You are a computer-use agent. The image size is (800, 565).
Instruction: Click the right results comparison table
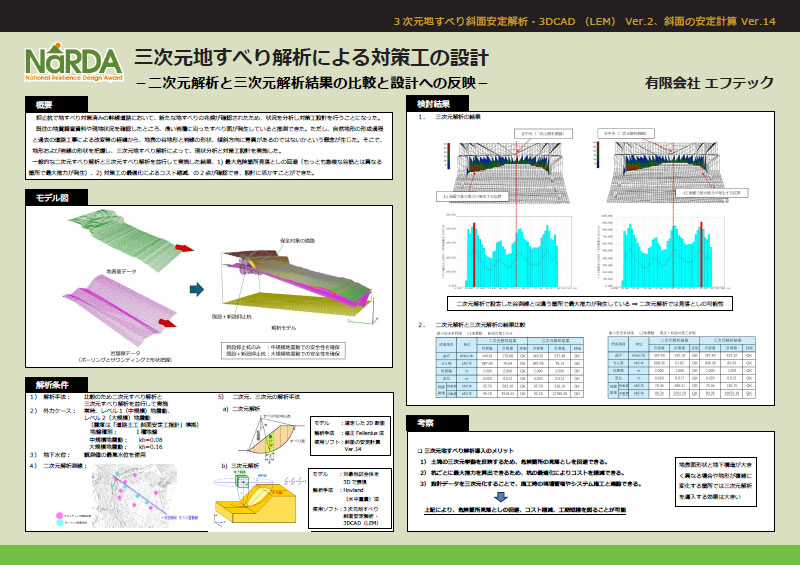(x=682, y=366)
